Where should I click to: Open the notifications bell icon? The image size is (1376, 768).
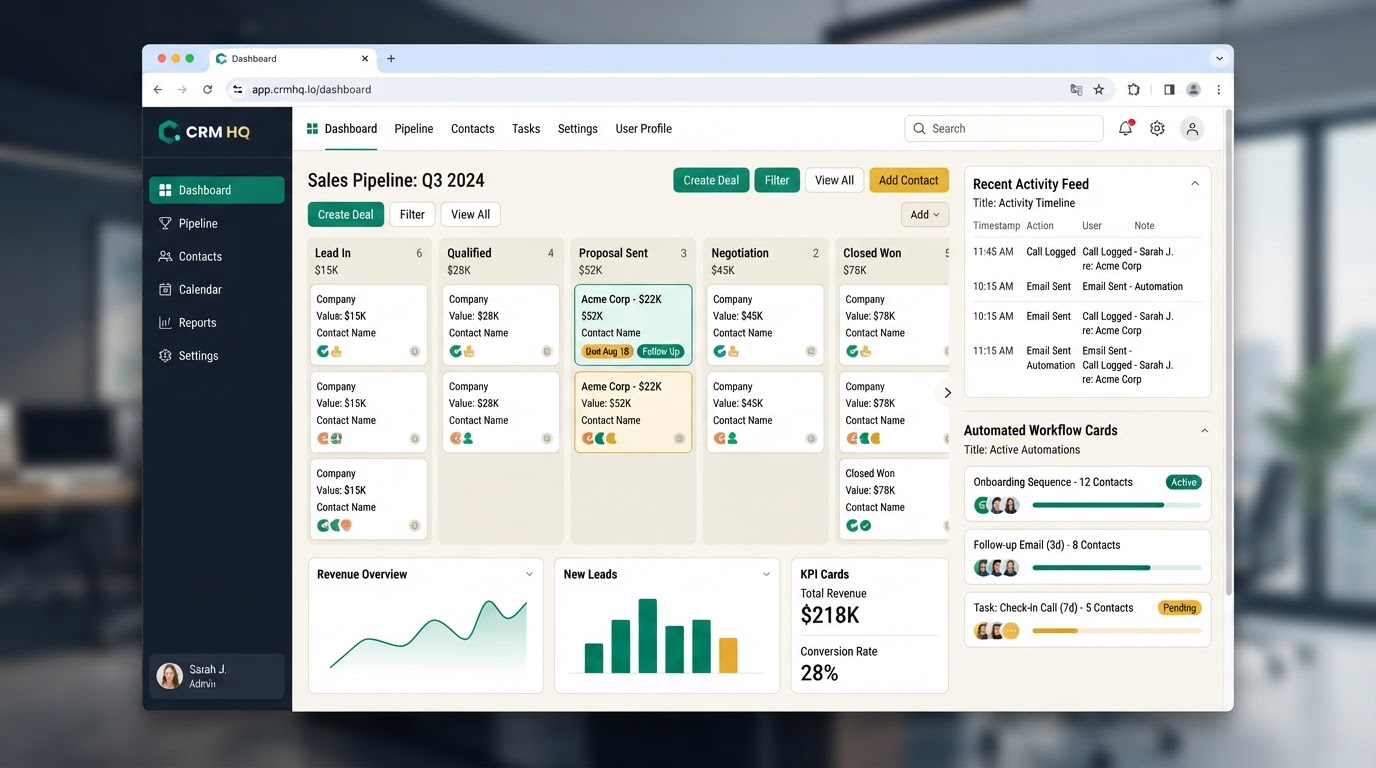(x=1125, y=128)
